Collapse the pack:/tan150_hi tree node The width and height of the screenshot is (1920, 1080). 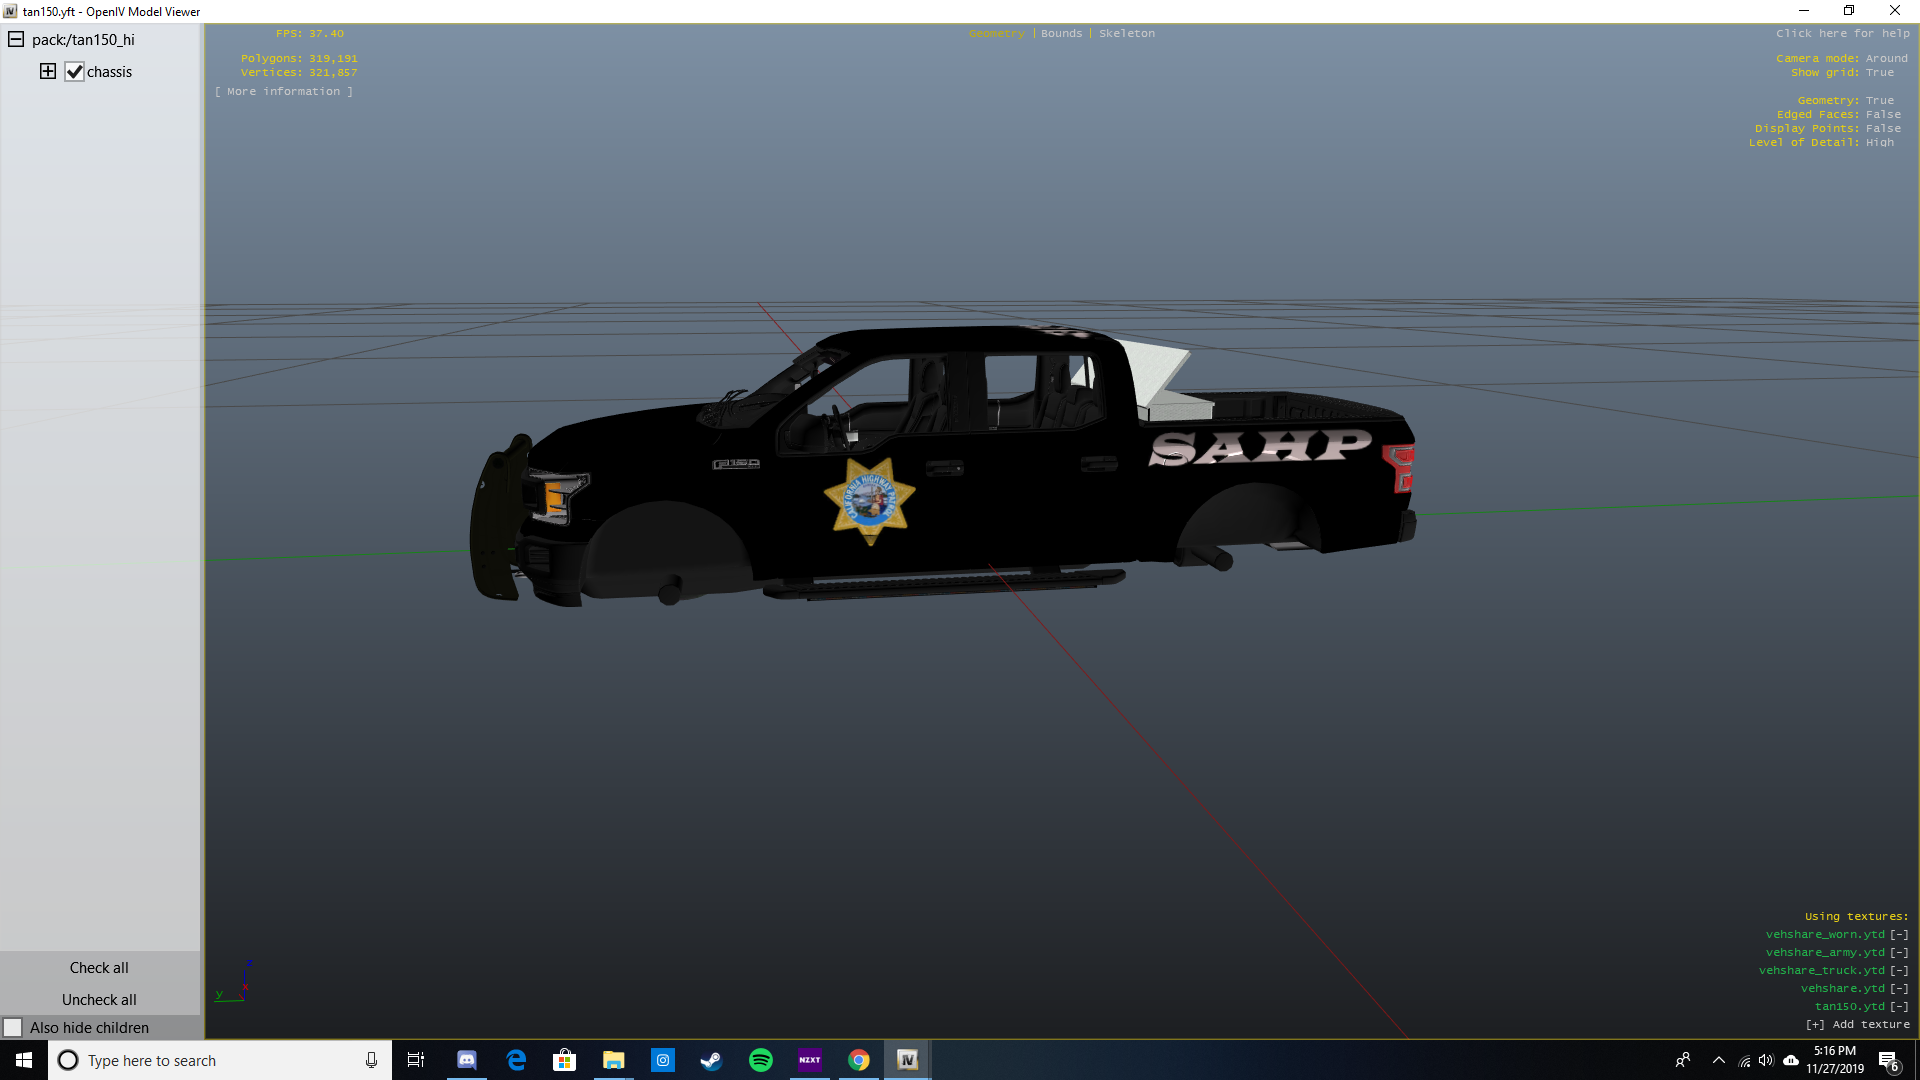click(16, 39)
